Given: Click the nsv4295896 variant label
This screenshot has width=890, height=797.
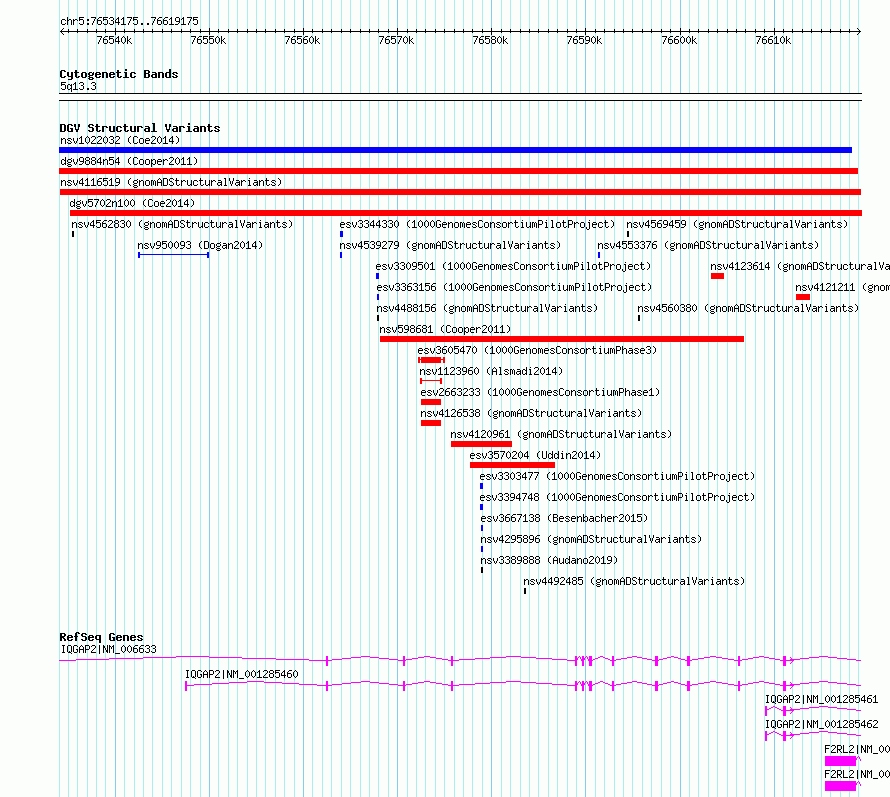Looking at the screenshot, I should pyautogui.click(x=591, y=539).
